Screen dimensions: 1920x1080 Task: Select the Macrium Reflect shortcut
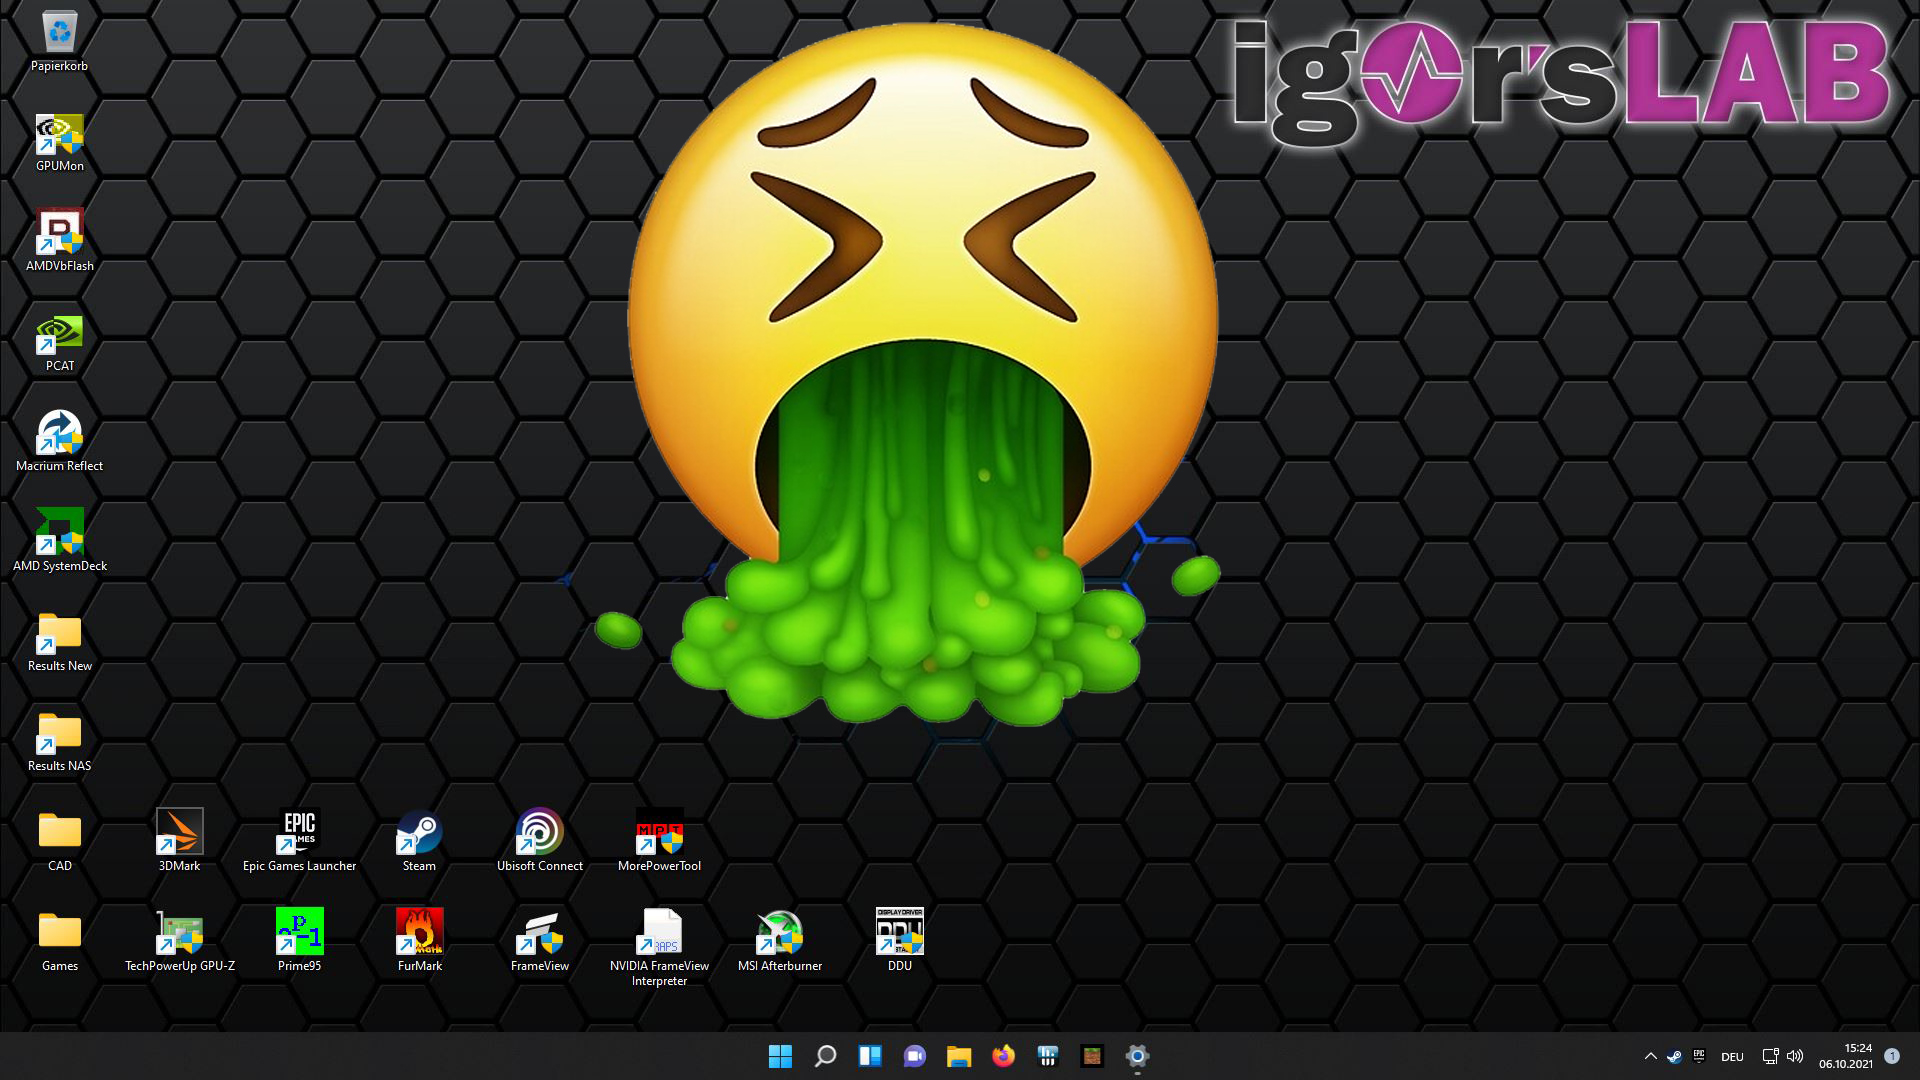(60, 433)
